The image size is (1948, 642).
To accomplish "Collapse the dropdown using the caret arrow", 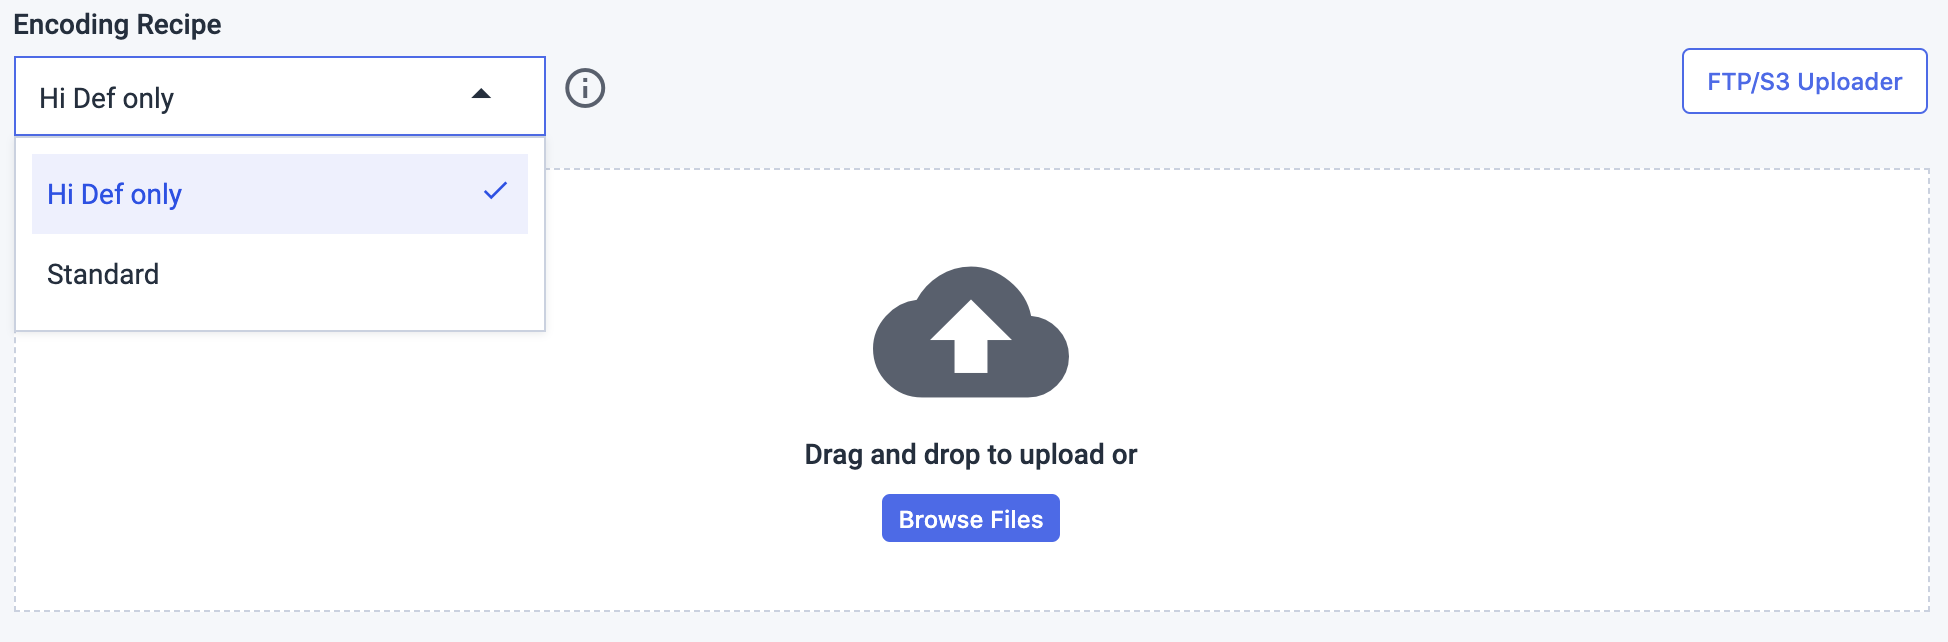I will 481,94.
